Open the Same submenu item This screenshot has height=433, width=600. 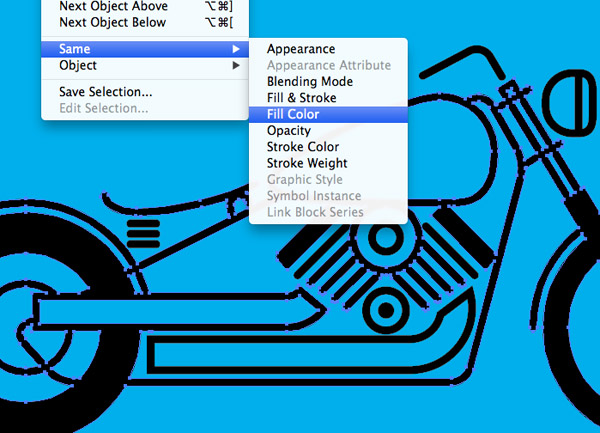point(145,49)
